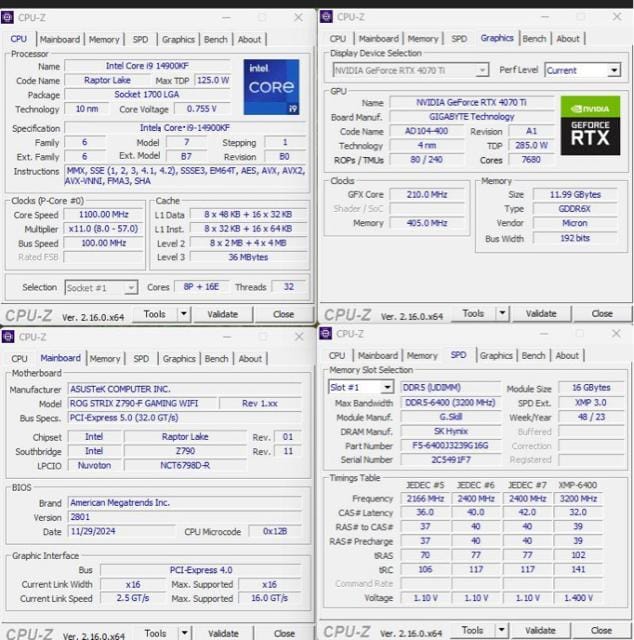The height and width of the screenshot is (640, 634).
Task: Click Tools button in Graphics window
Action: tap(473, 313)
